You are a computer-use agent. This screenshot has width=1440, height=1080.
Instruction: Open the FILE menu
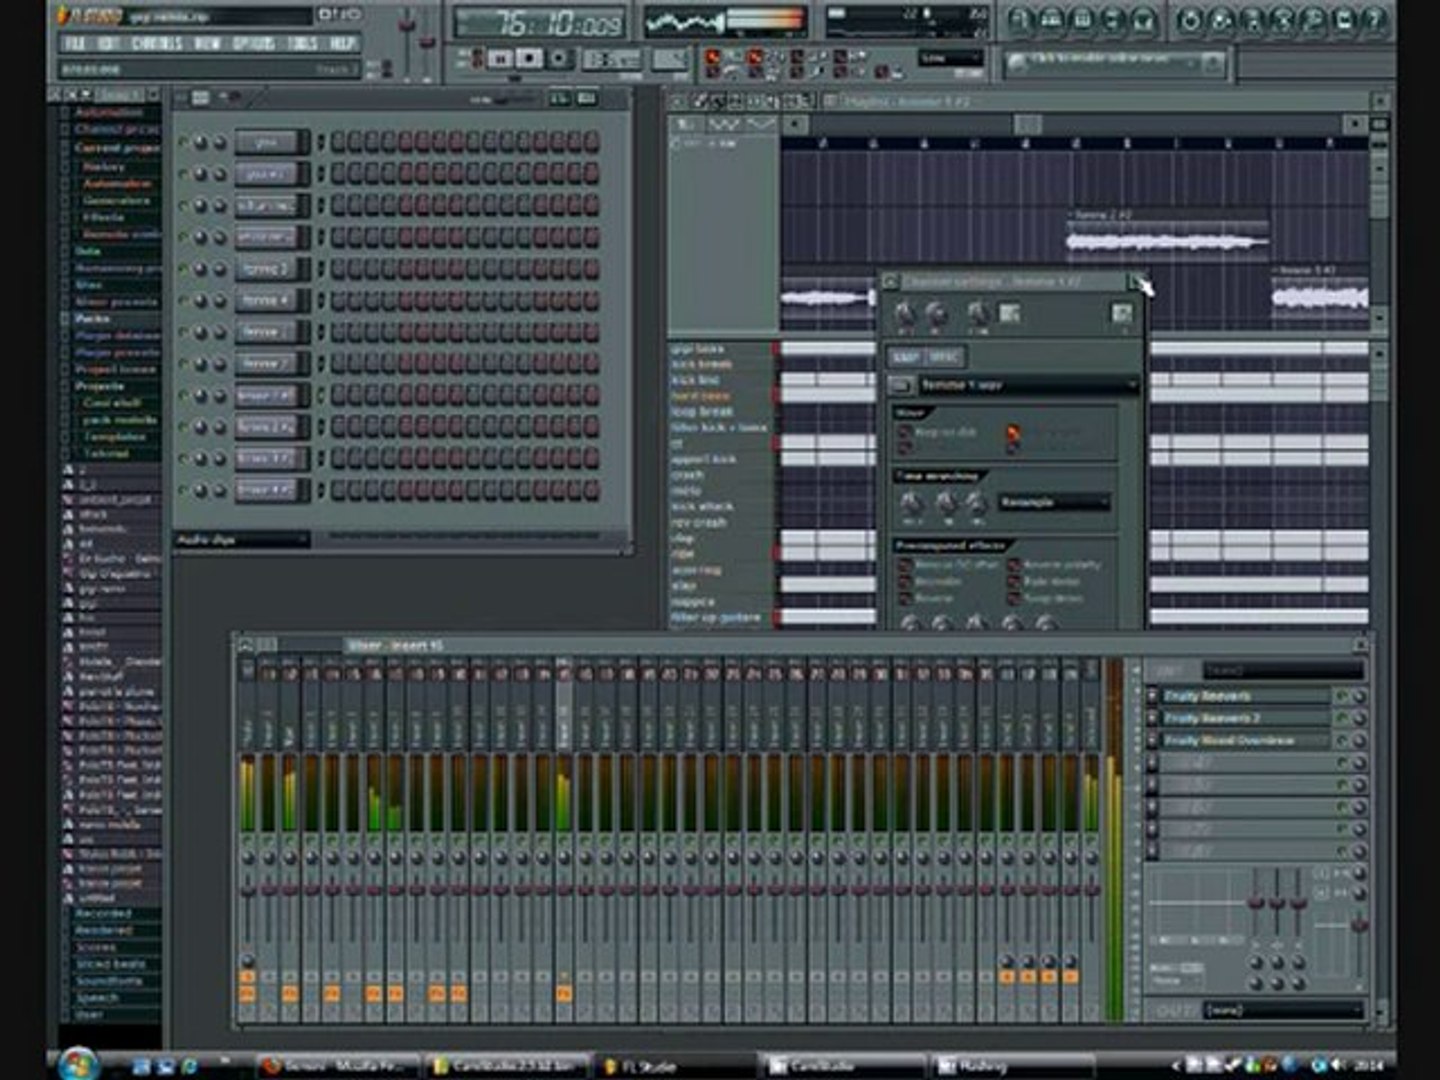(73, 43)
